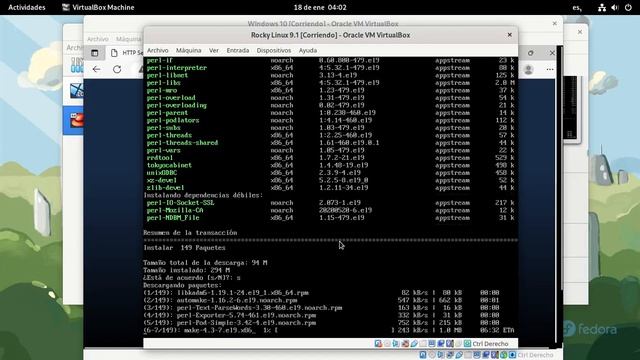Open Máquina menu in Rocky Linux window

pos(189,50)
